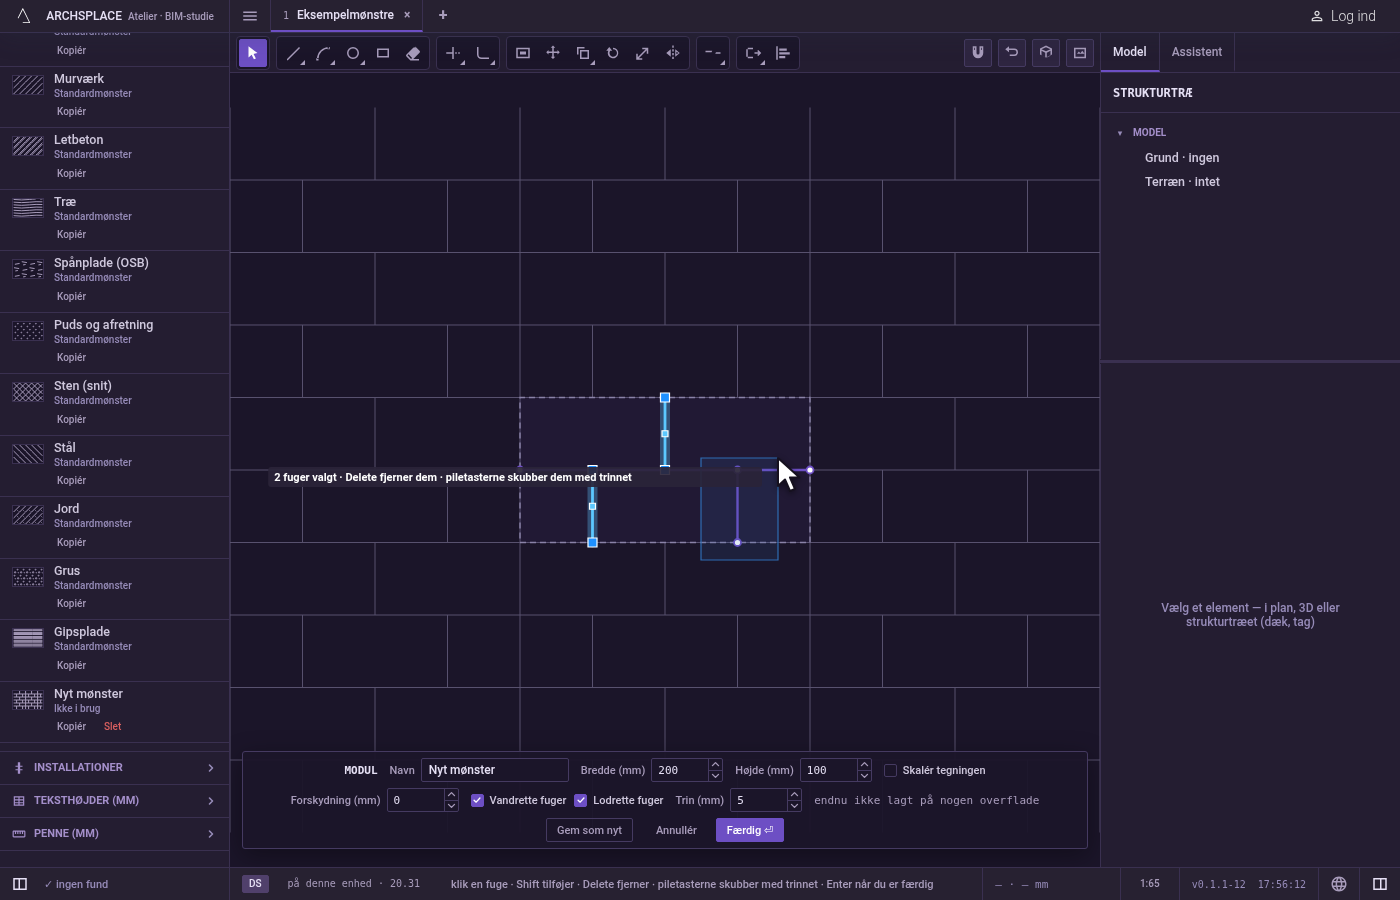This screenshot has width=1400, height=900.
Task: Enable Skalér tegningen checkbox
Action: [890, 770]
